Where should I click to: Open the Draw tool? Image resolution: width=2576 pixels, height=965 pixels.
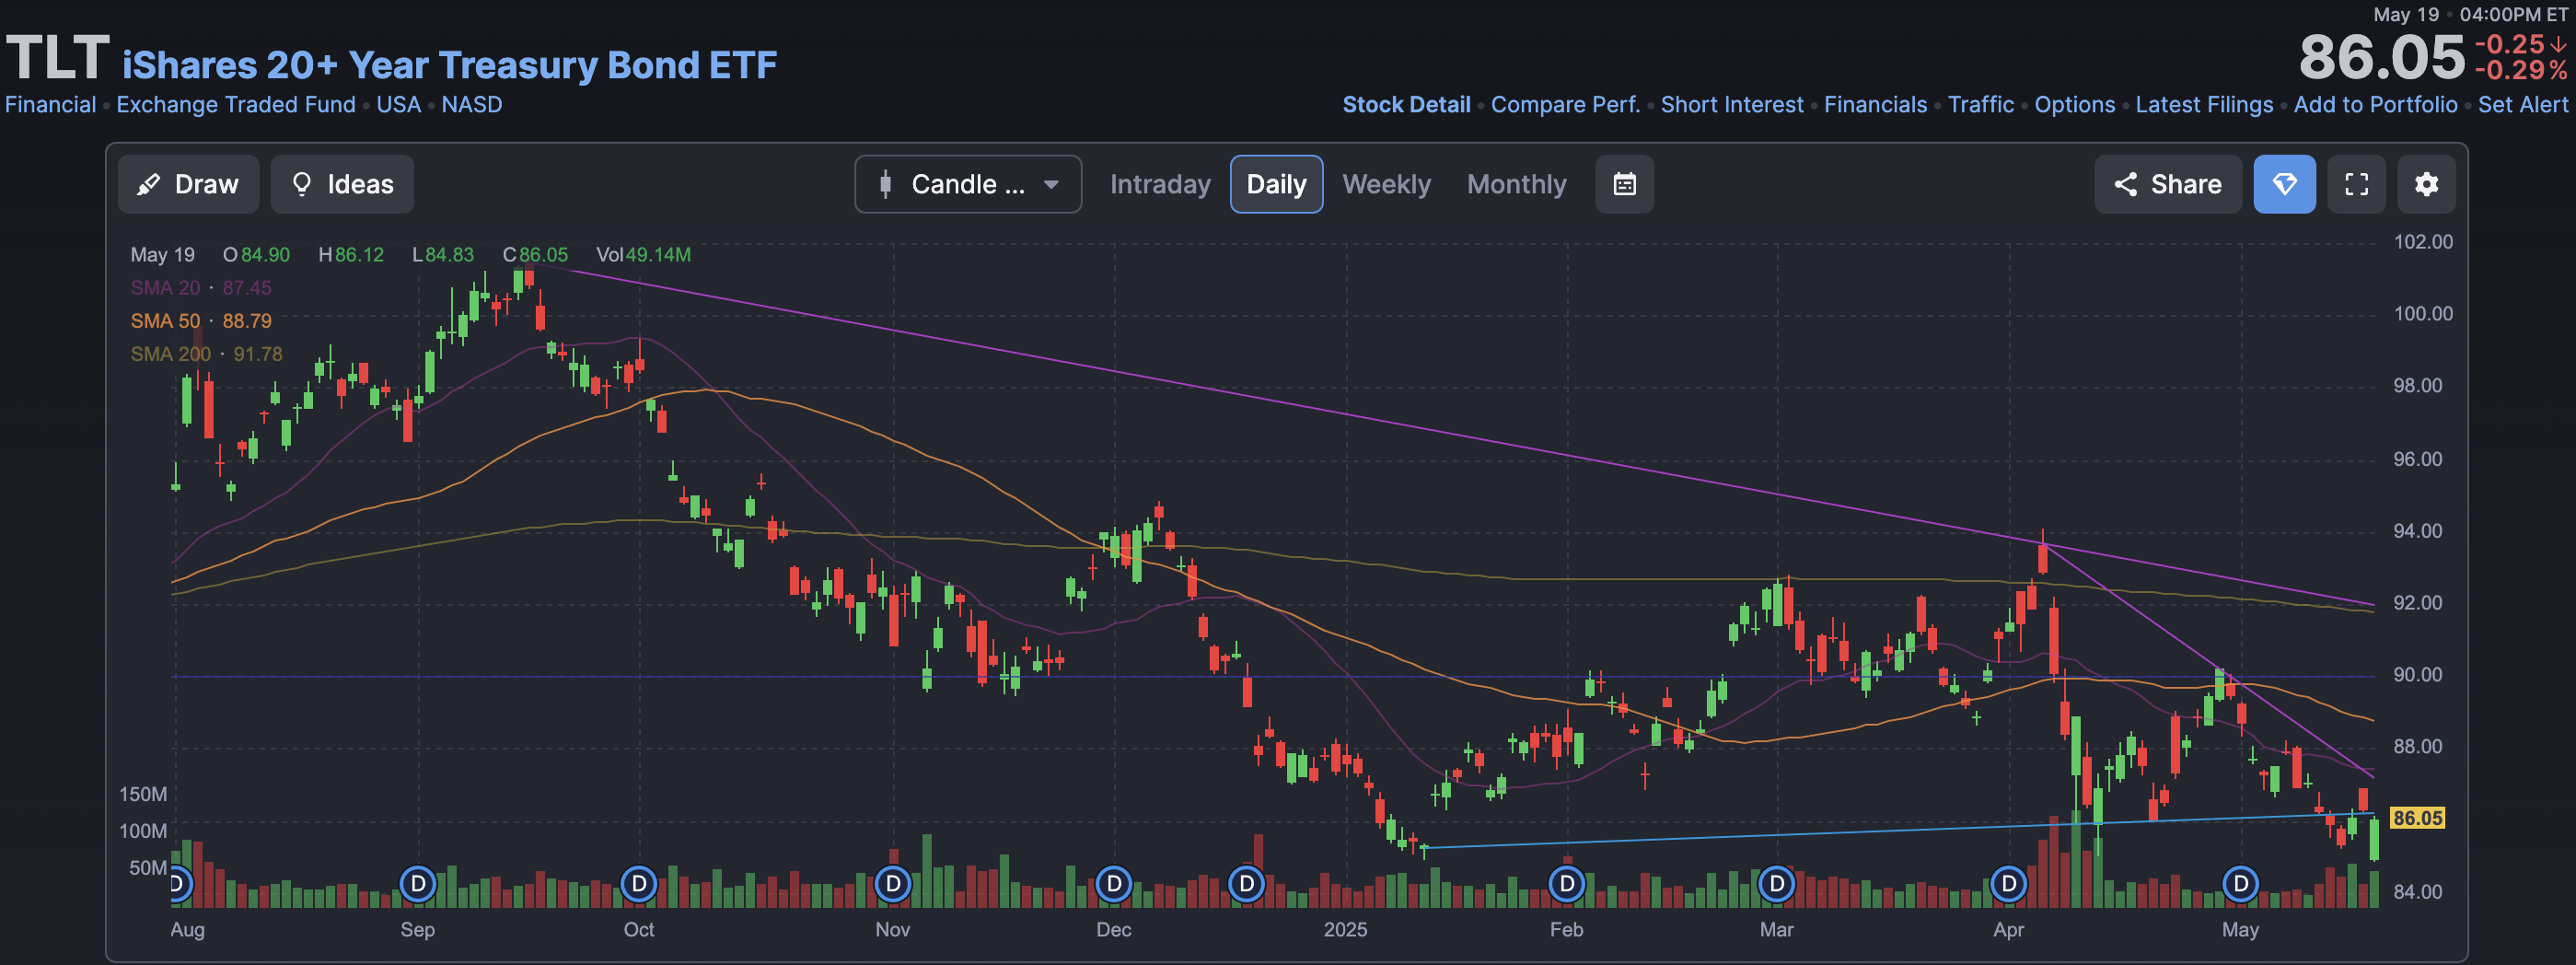click(x=188, y=184)
